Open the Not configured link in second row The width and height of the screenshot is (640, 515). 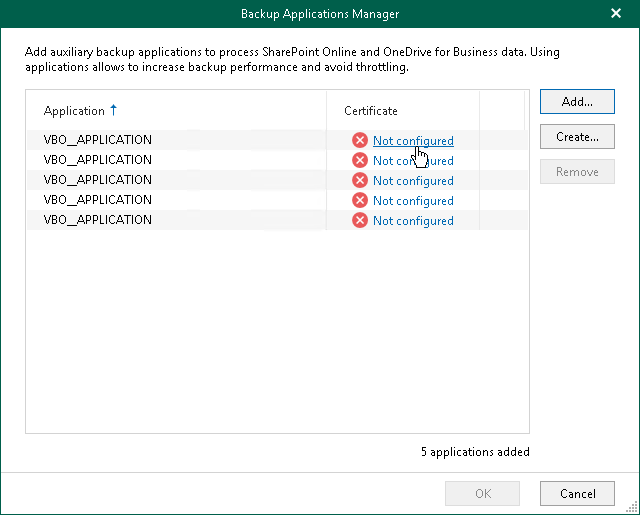413,161
